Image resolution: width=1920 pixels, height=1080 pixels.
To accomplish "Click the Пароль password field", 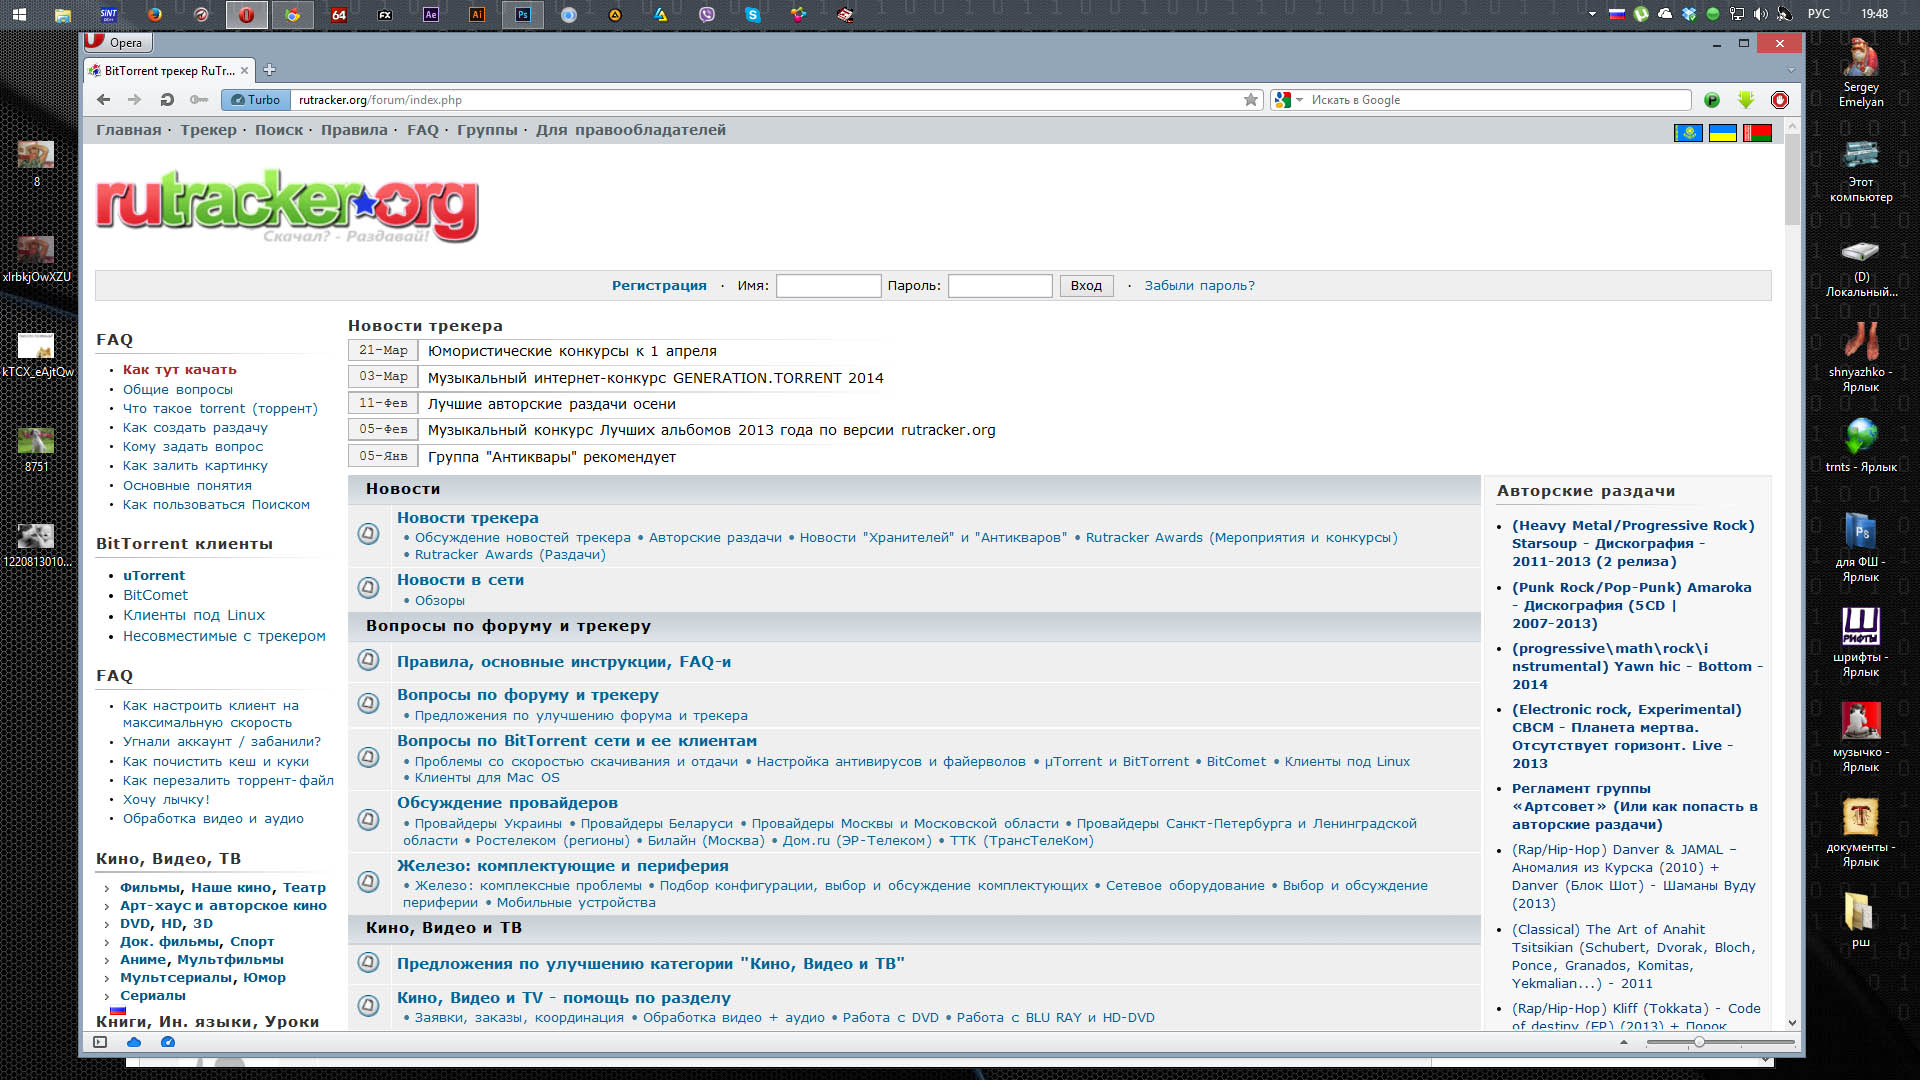I will pos(1000,286).
